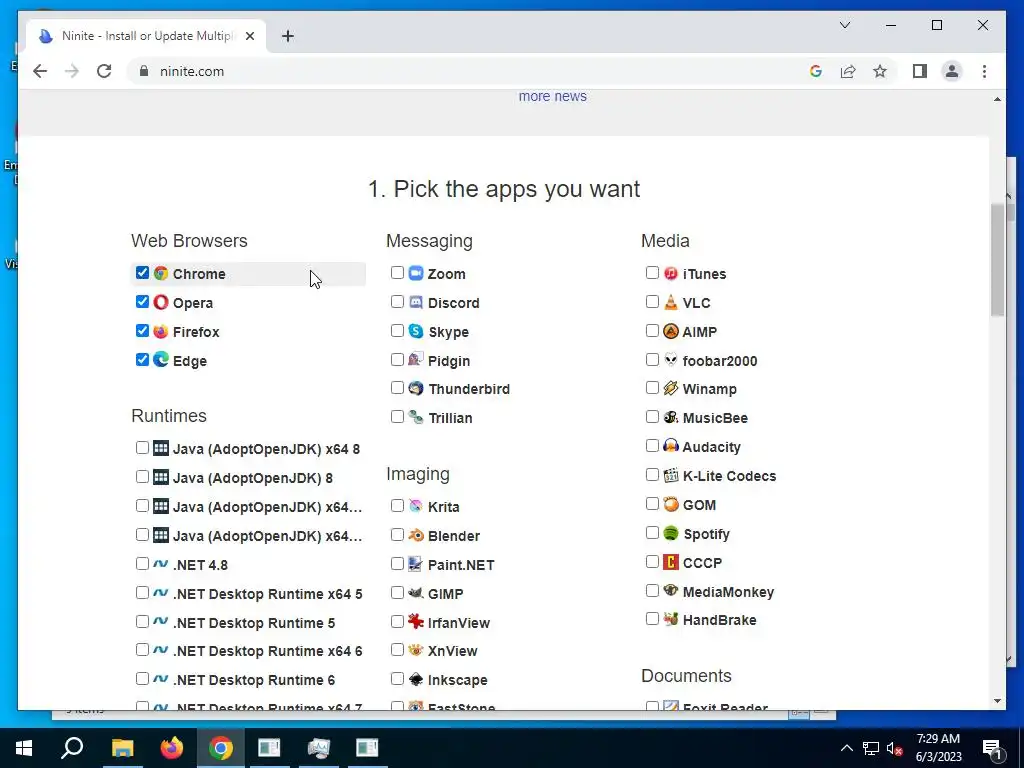
Task: Follow the 'more news' link
Action: tap(552, 96)
